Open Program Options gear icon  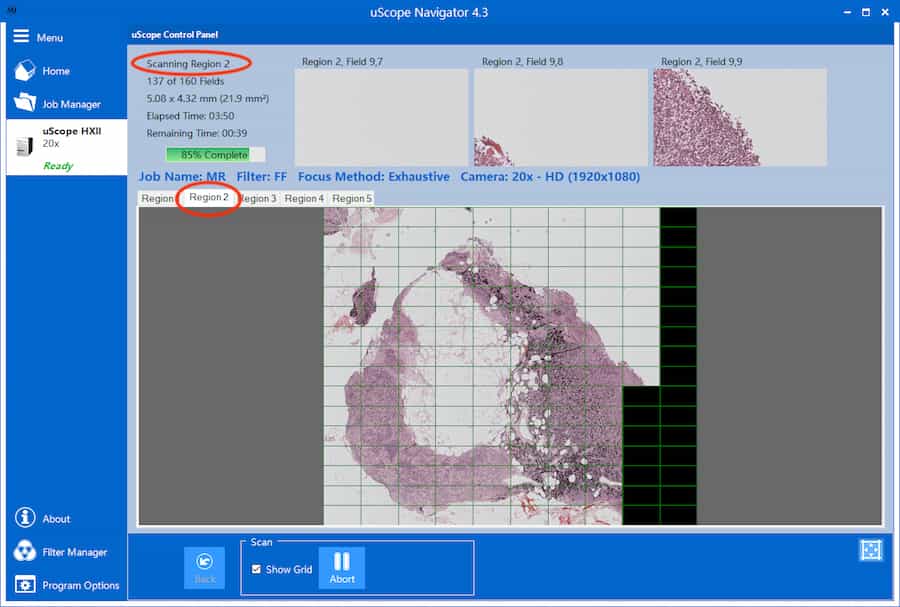[x=25, y=585]
